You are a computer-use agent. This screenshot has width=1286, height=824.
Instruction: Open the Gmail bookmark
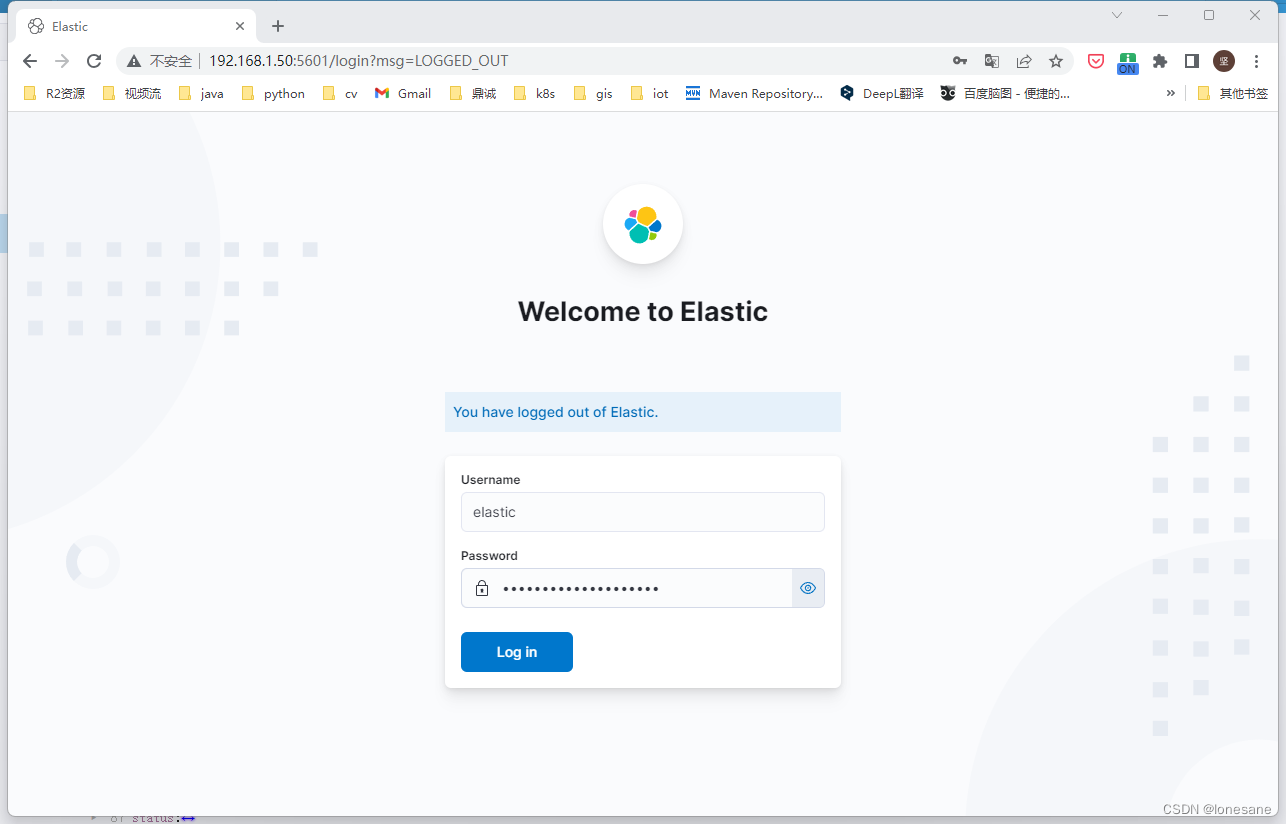tap(403, 93)
